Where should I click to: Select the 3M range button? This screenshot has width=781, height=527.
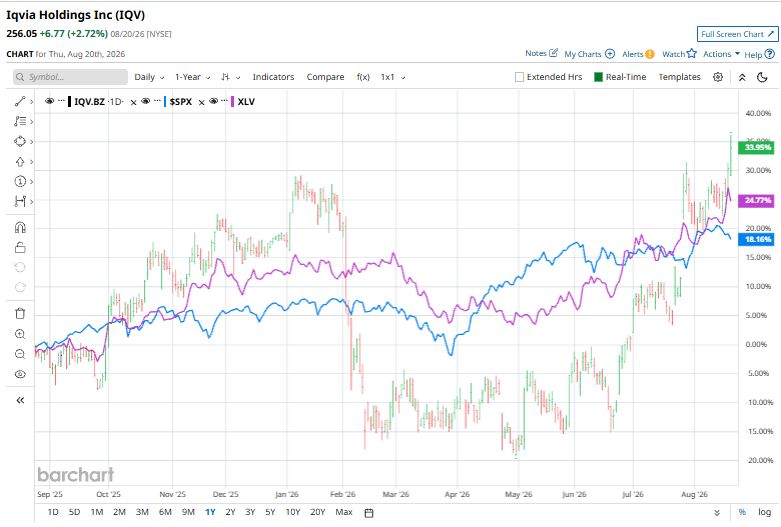(142, 512)
